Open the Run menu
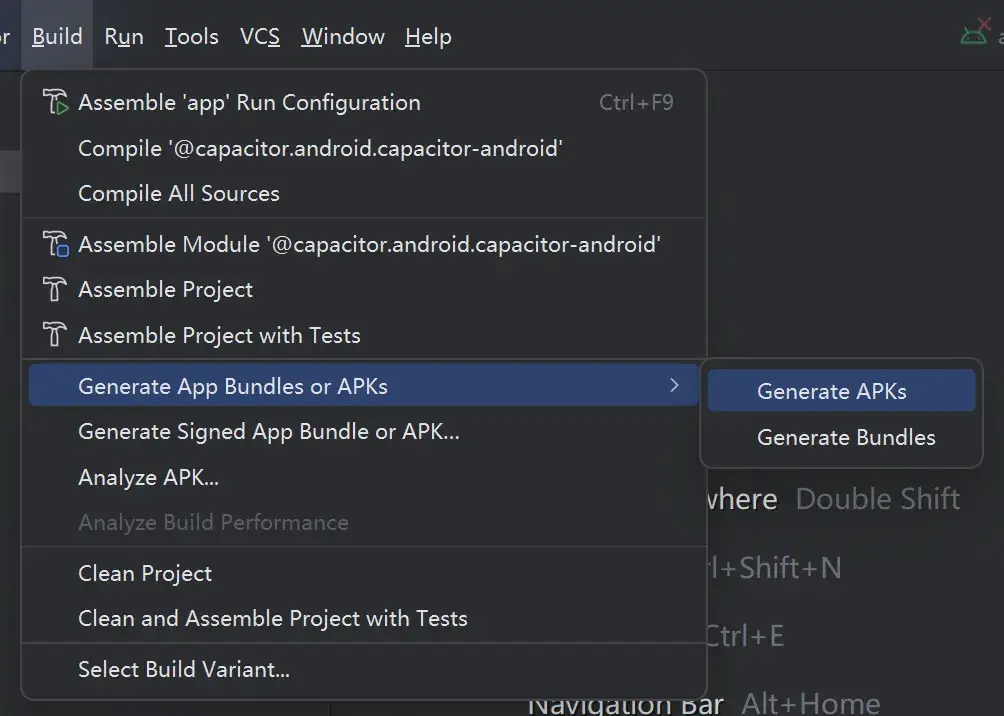The image size is (1004, 716). pos(123,36)
